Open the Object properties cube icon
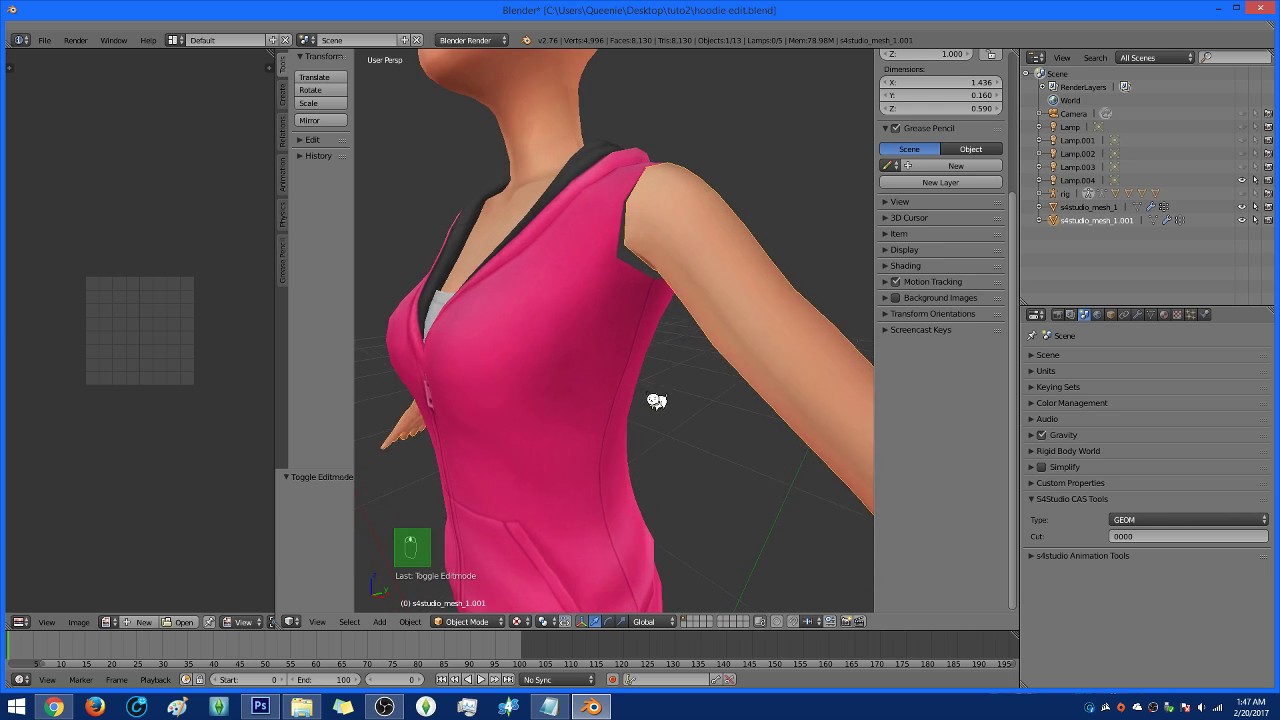The height and width of the screenshot is (720, 1280). (1110, 315)
